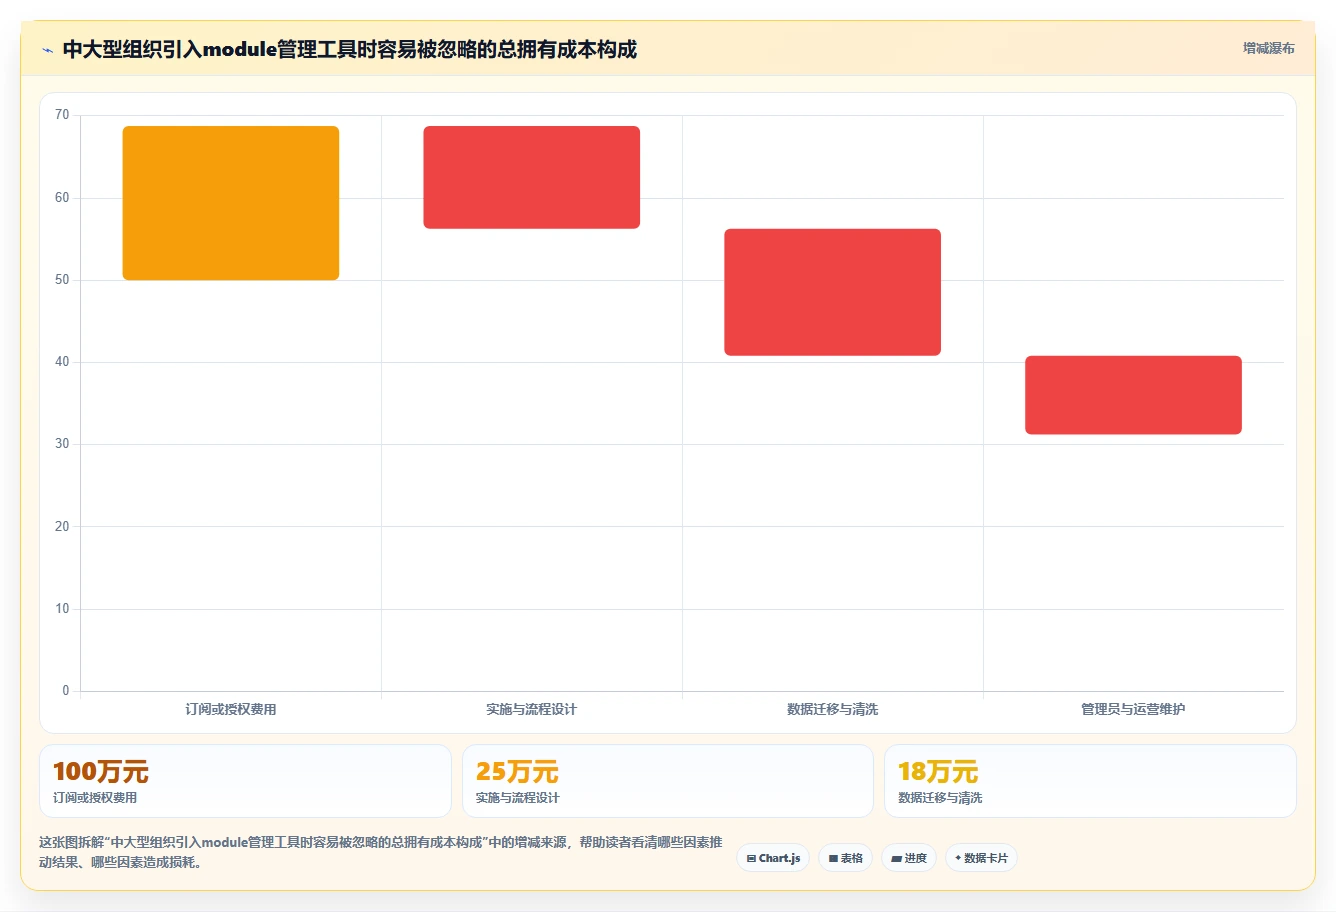This screenshot has height=912, width=1336.
Task: Open the 25万元 实施与流程设计 card
Action: click(668, 781)
